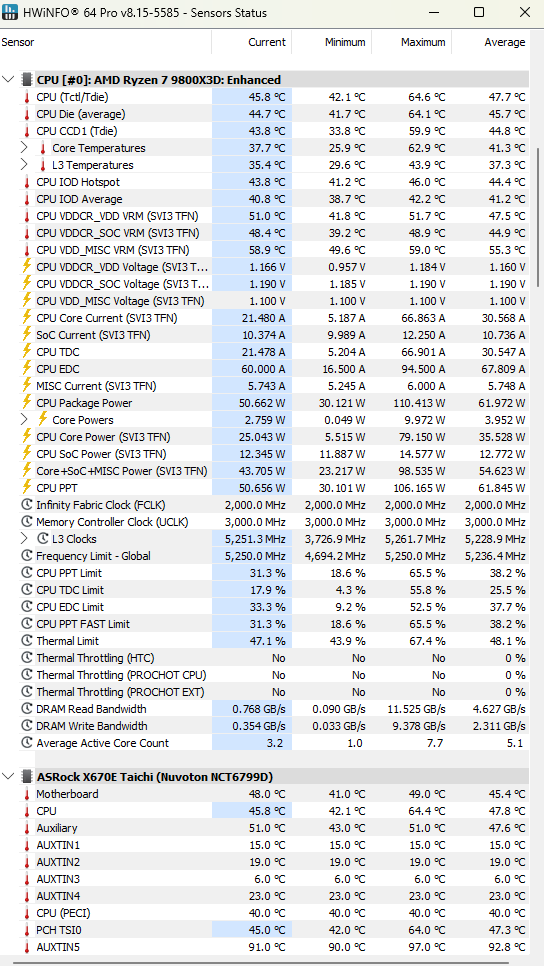Collapse the ASRock X670E Taichi section
Screen dimensions: 544x966
pyautogui.click(x=9, y=777)
